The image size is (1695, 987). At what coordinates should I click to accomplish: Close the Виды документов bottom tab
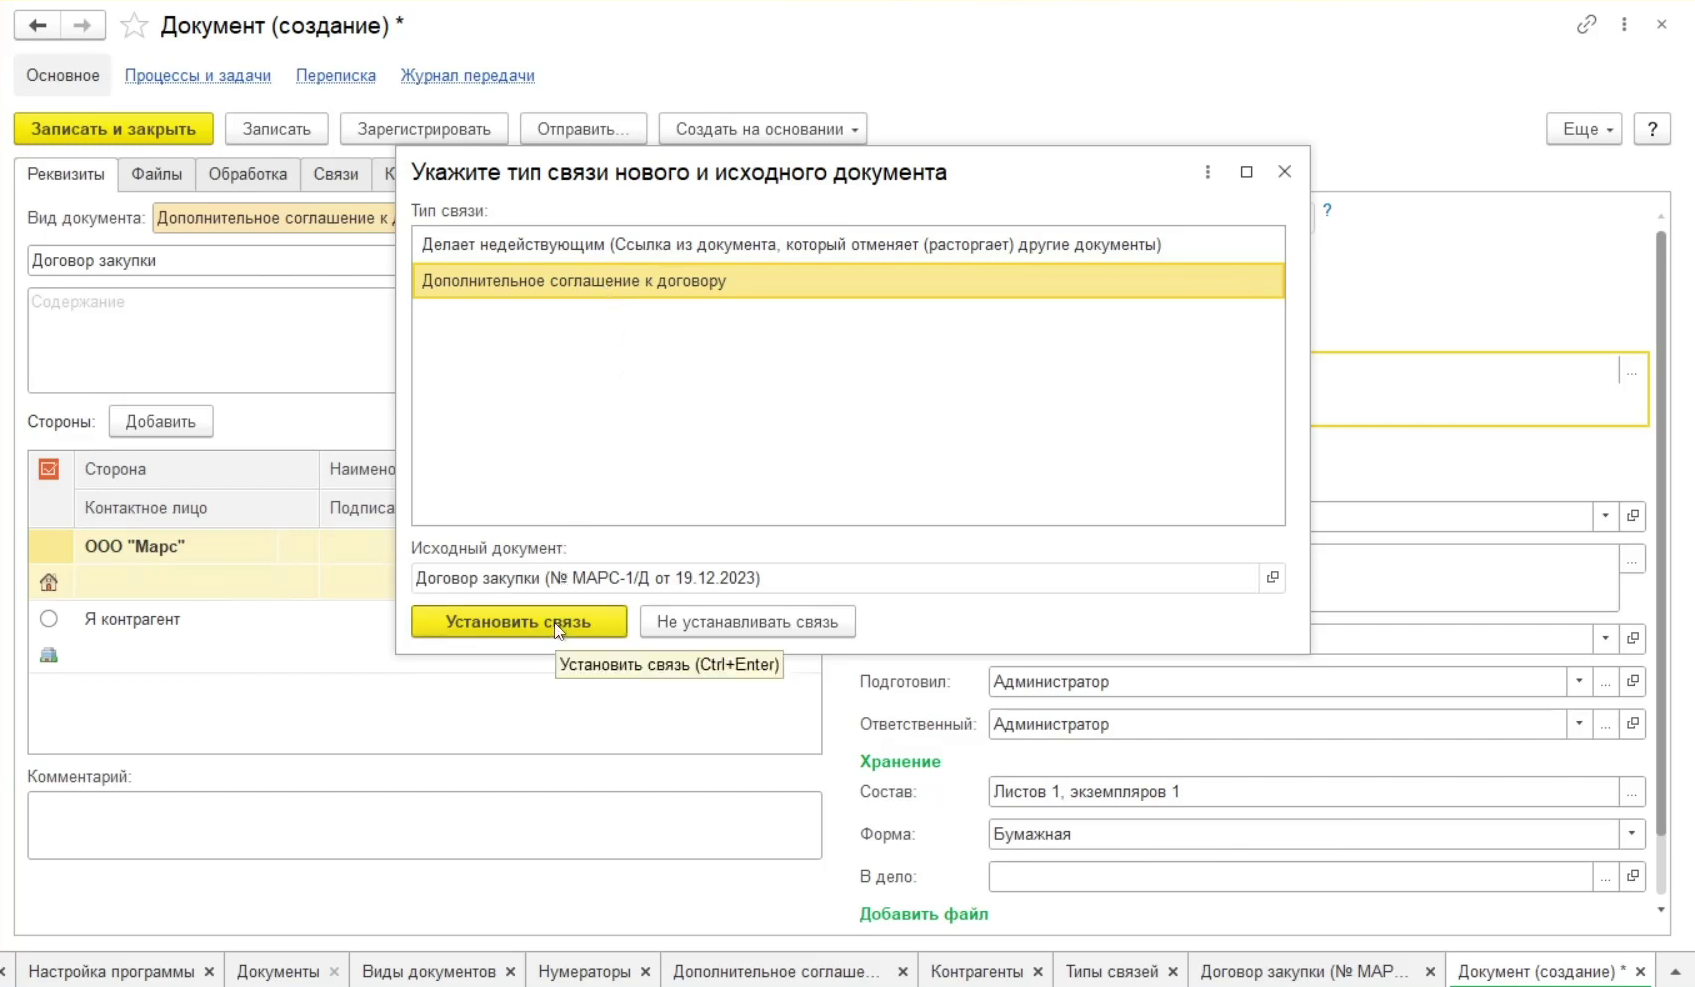coord(510,972)
